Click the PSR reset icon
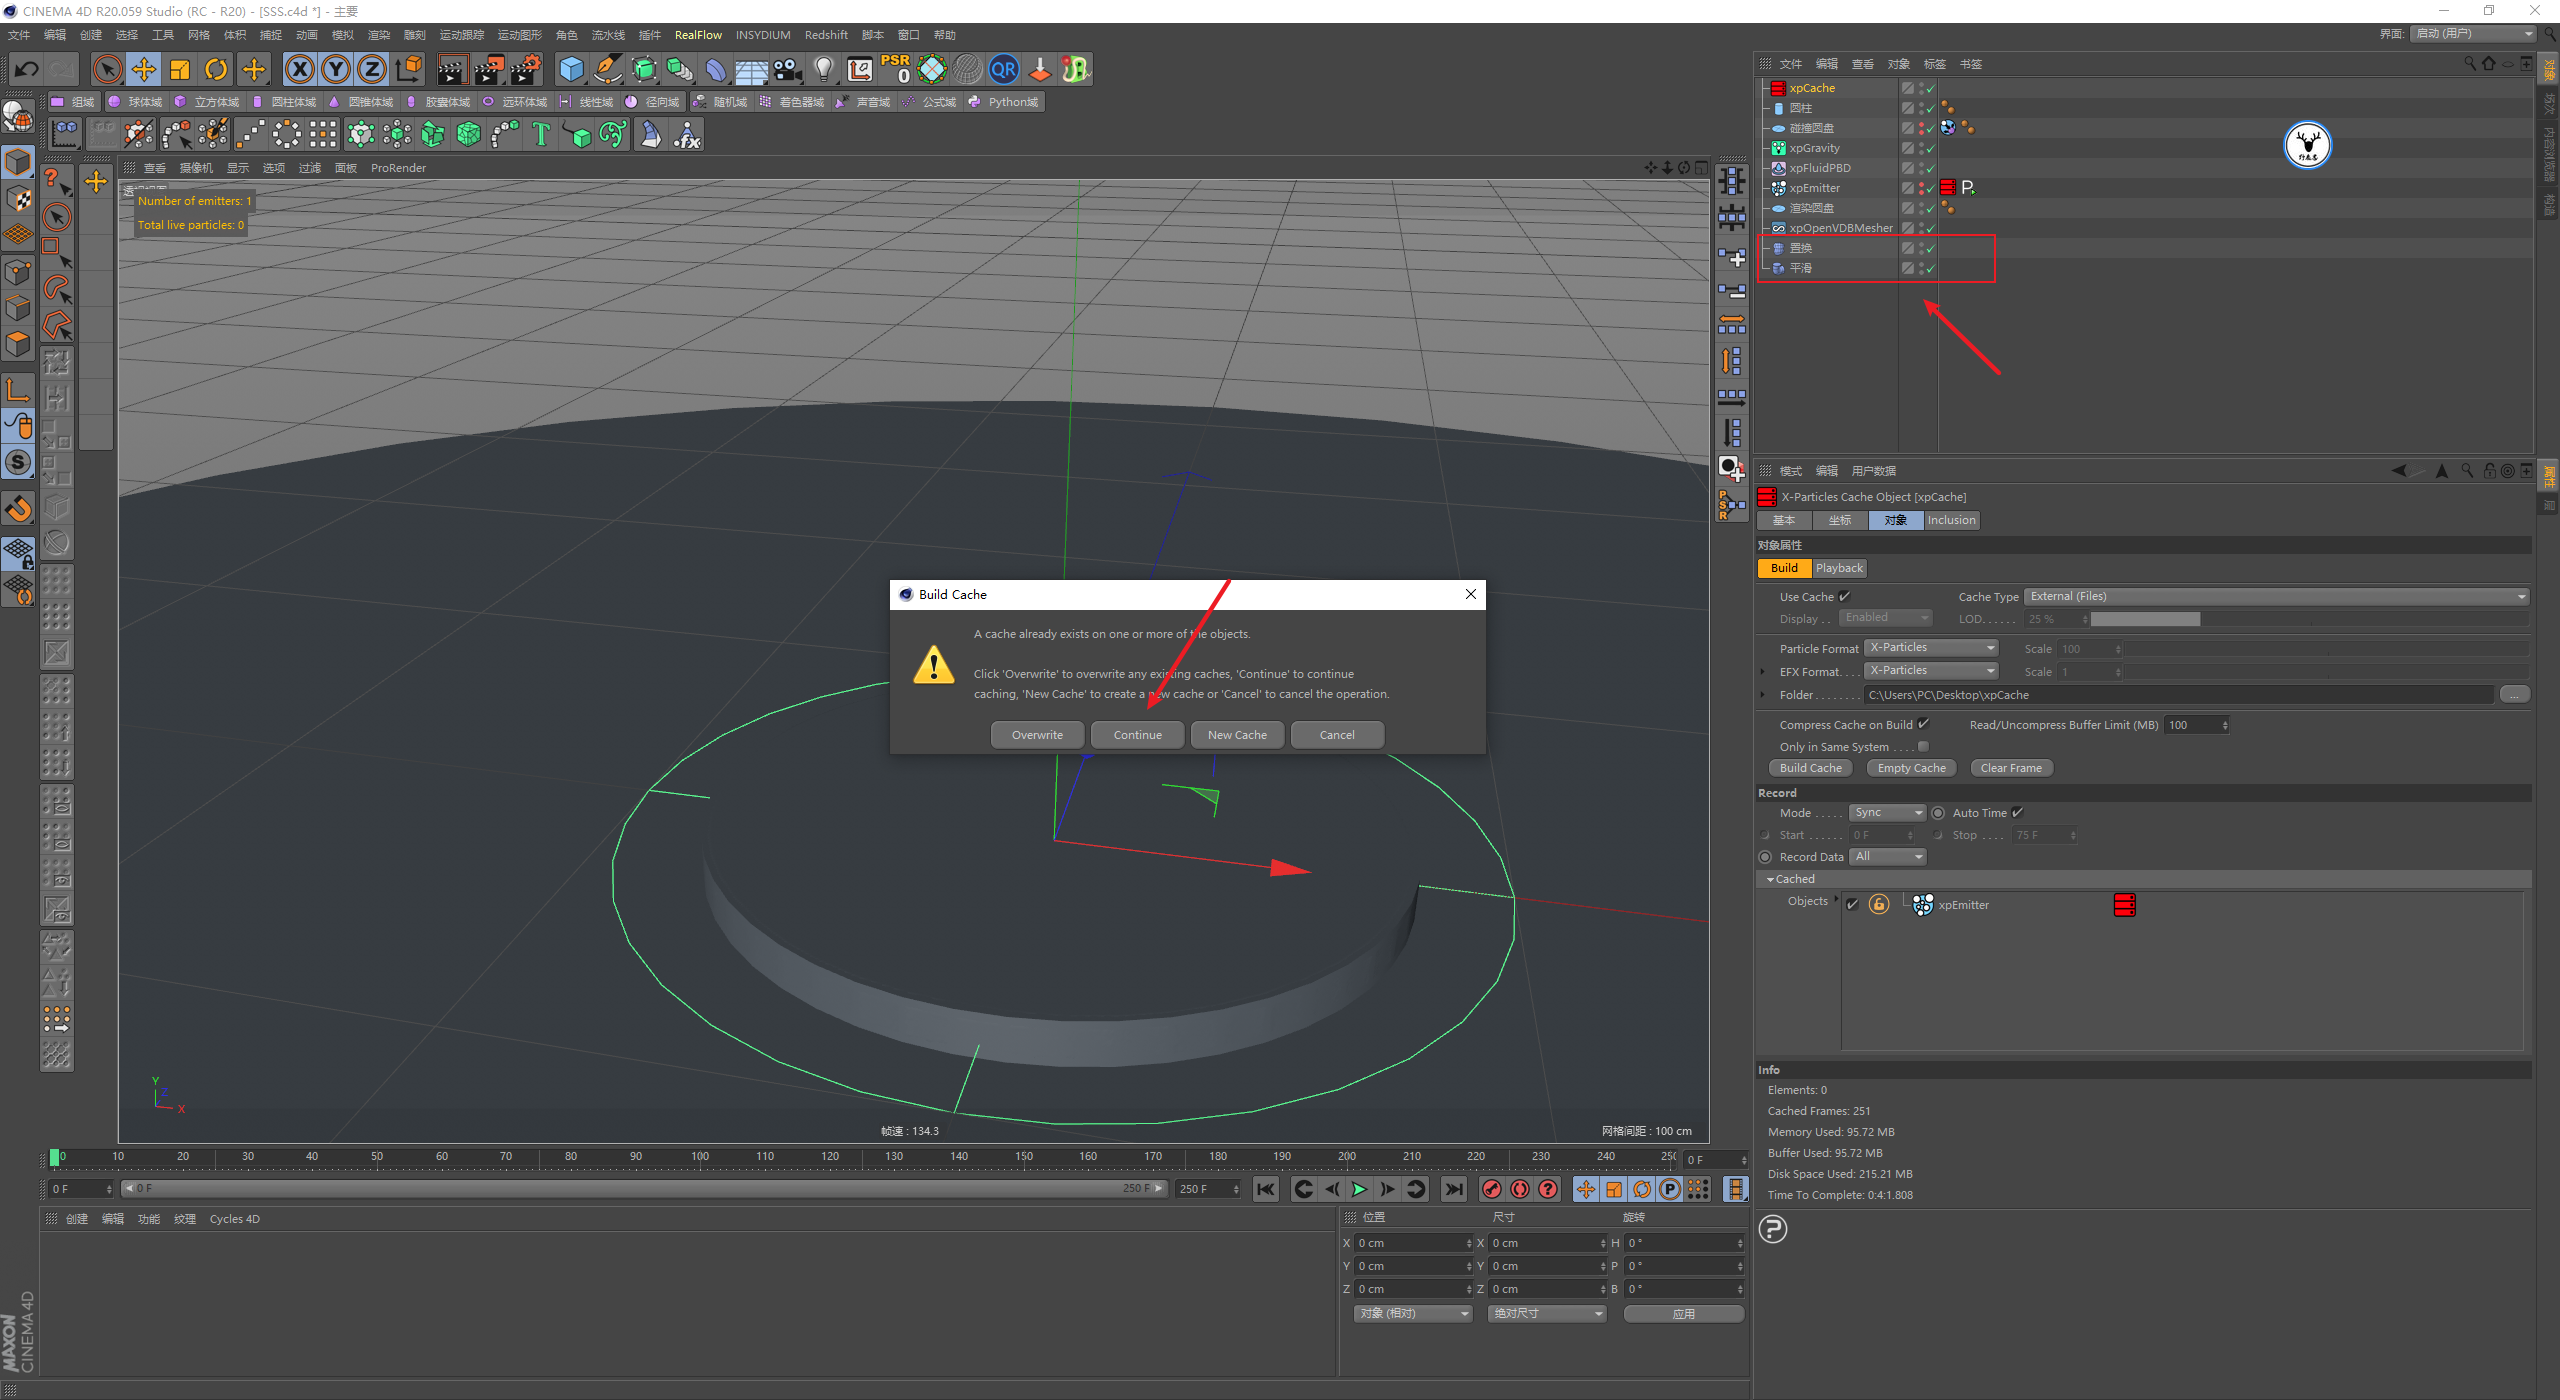The height and width of the screenshot is (1400, 2560). click(x=895, y=69)
